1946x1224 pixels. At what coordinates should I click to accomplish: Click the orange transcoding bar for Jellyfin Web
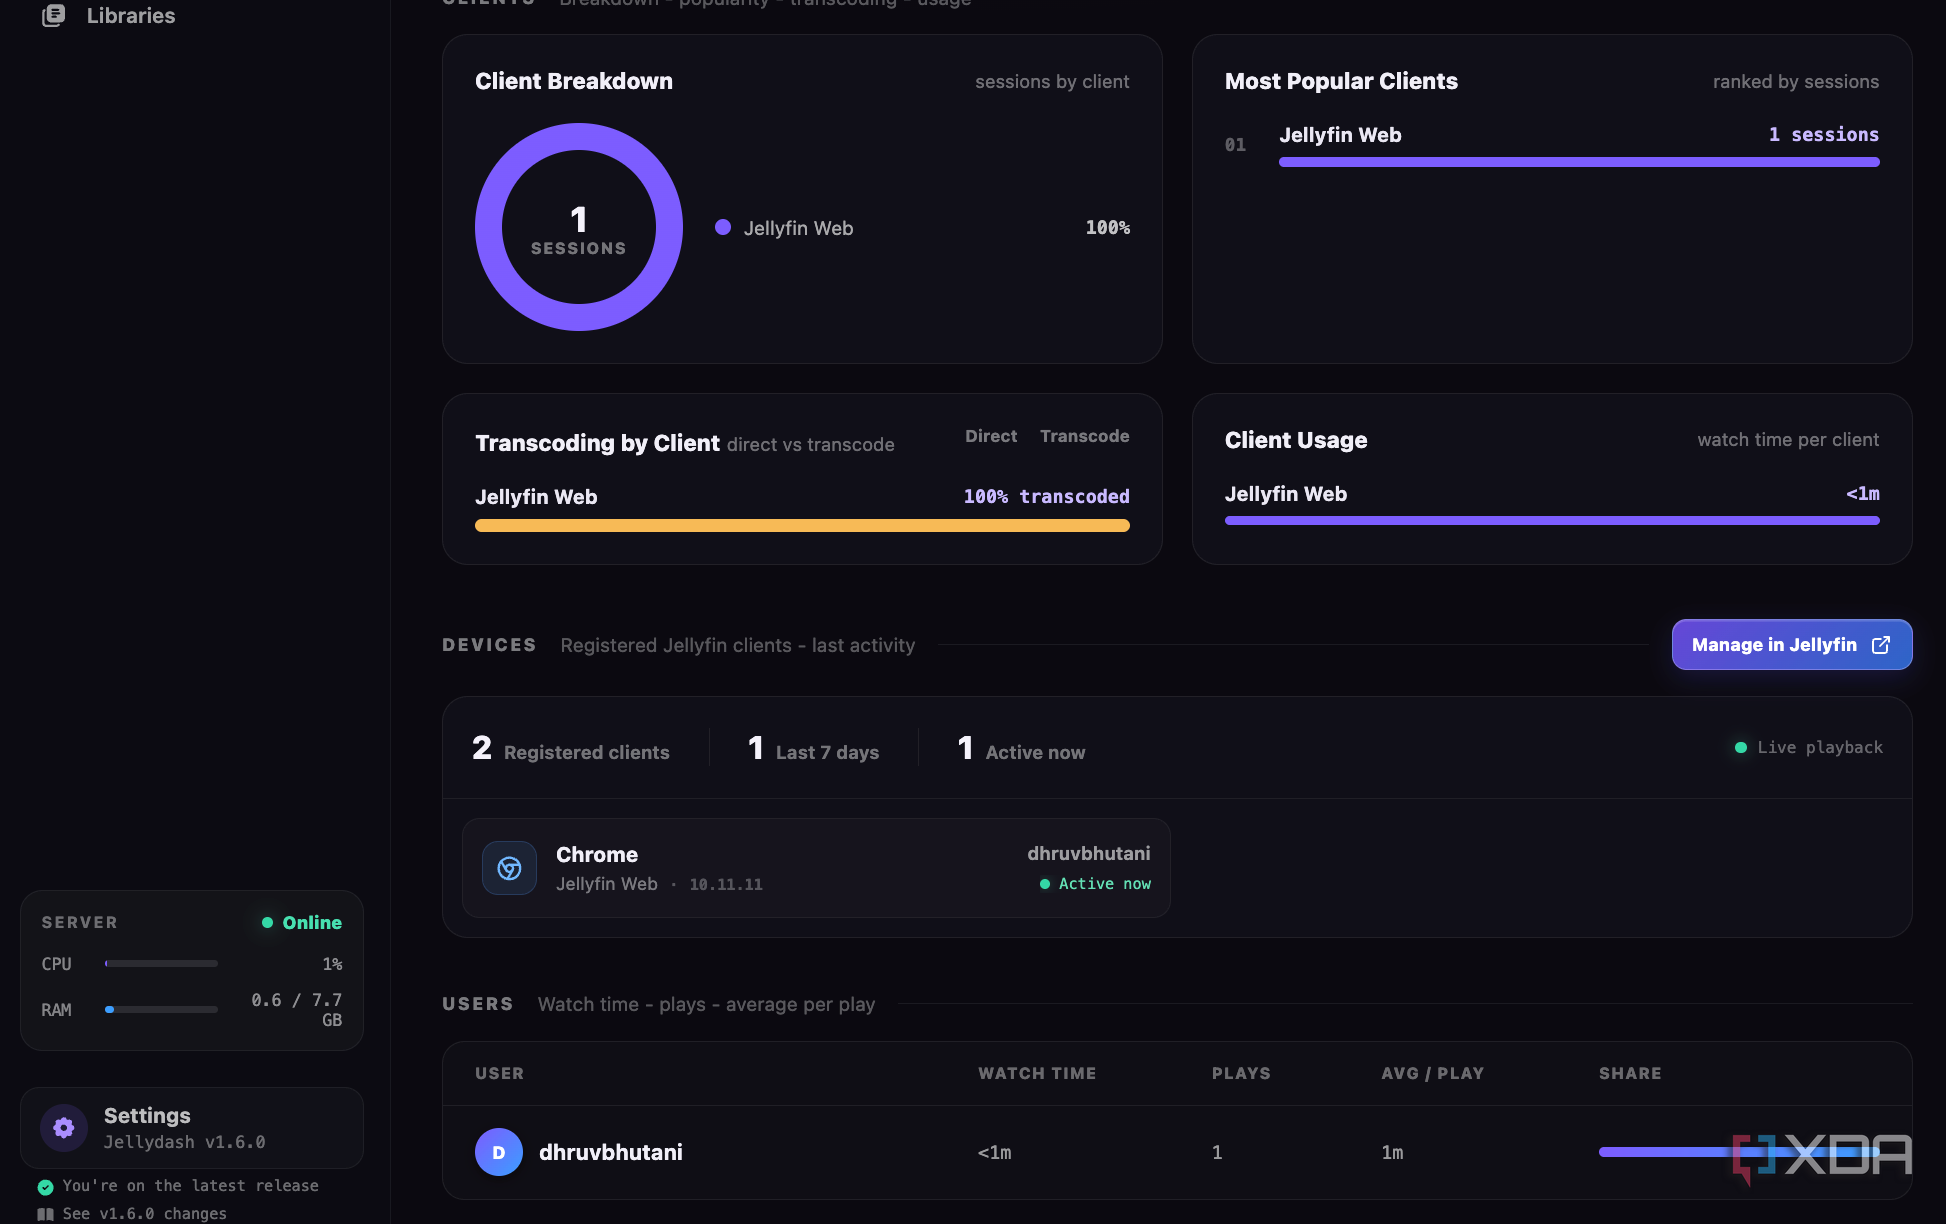802,525
